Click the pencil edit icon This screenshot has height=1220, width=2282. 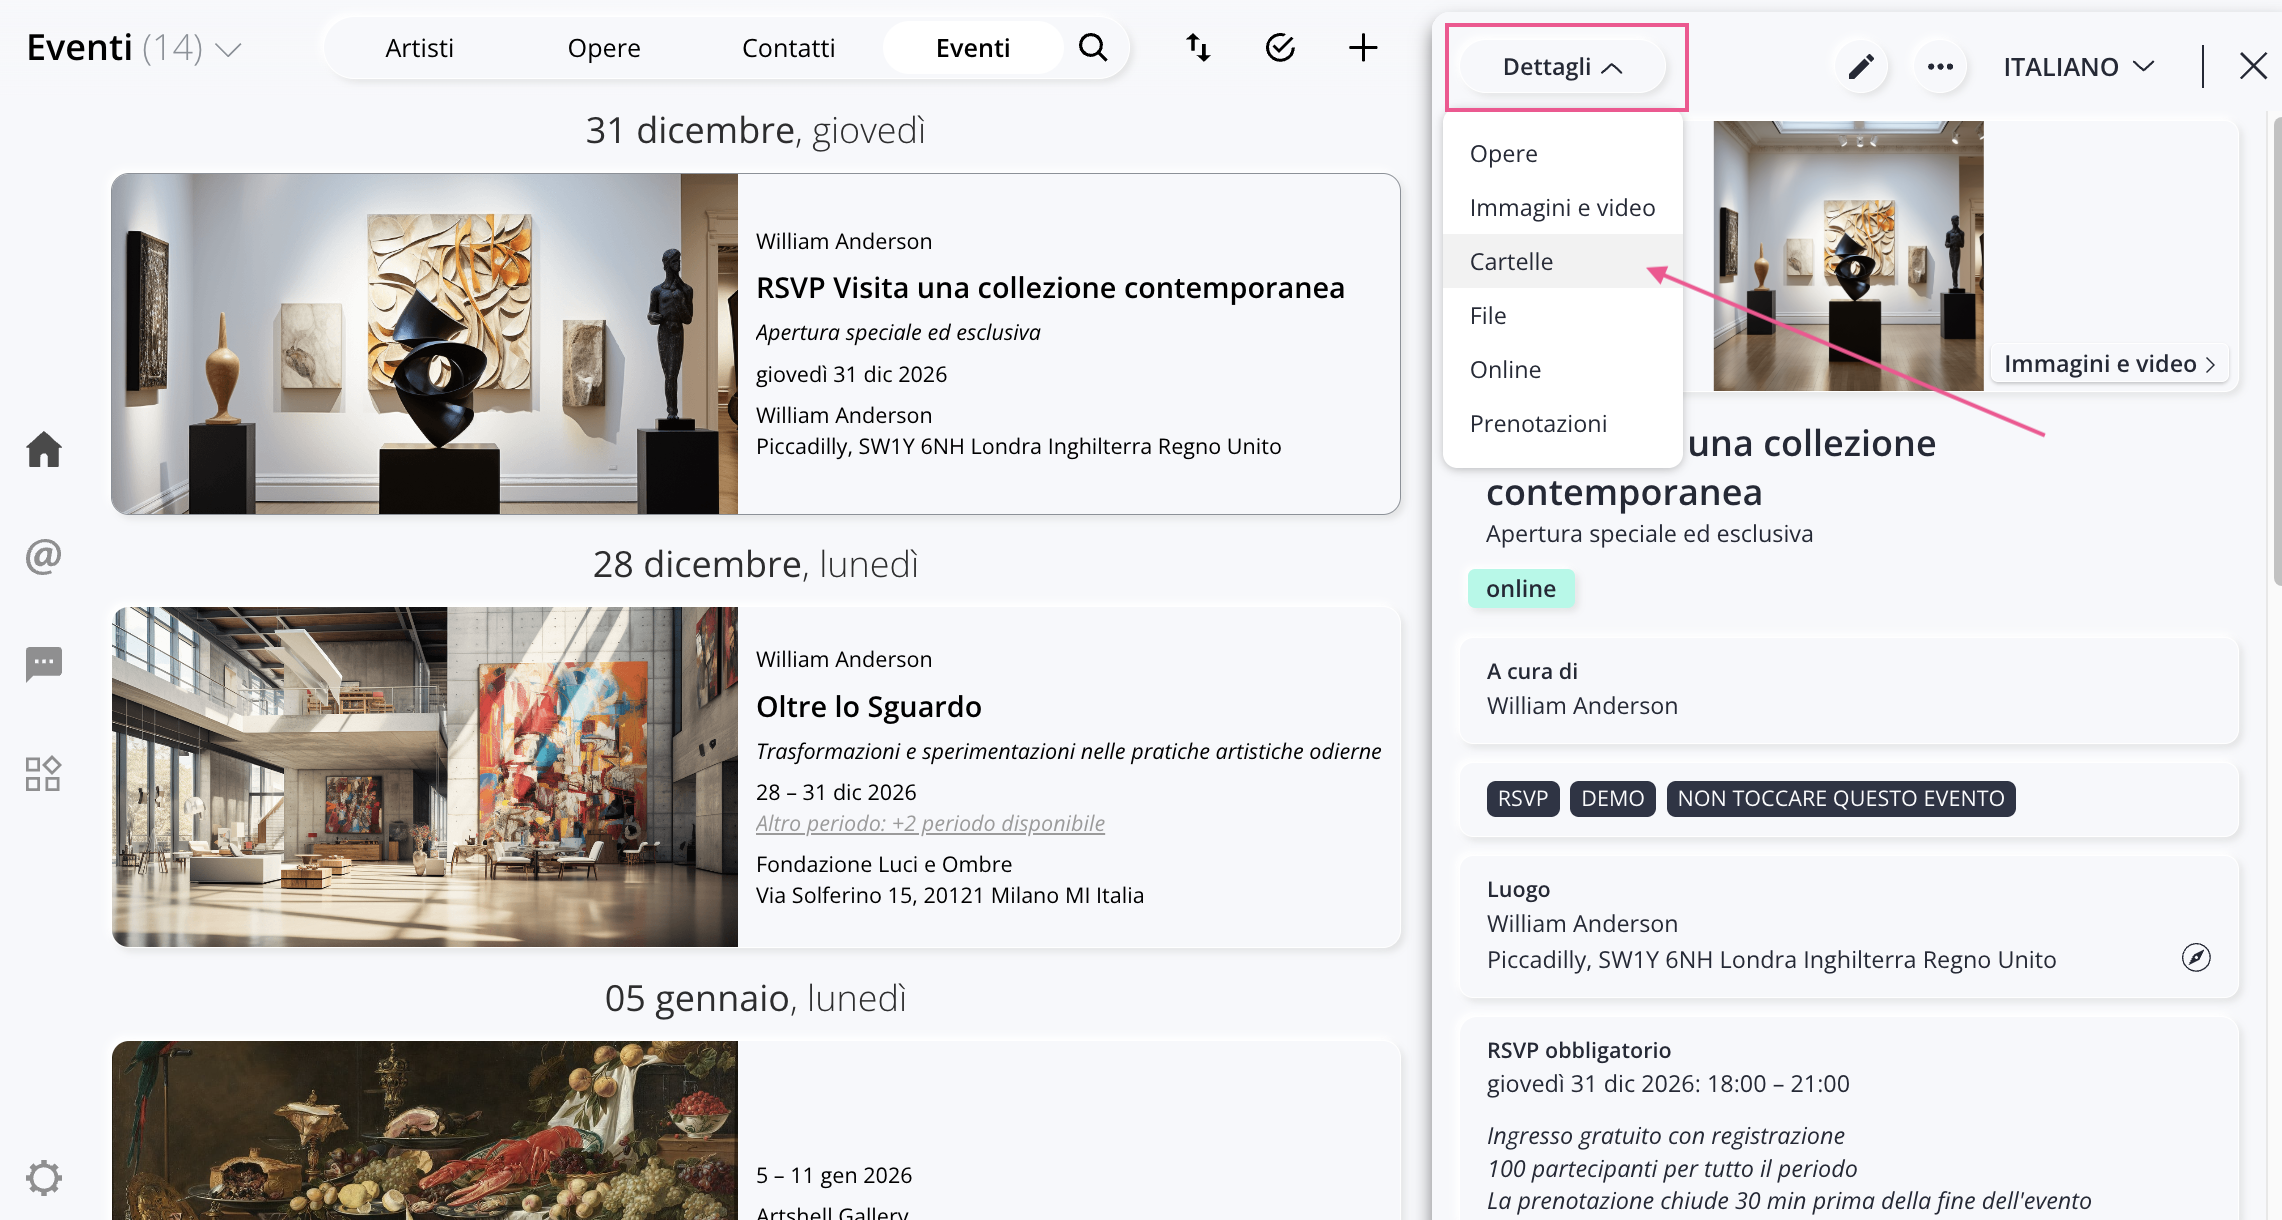(x=1860, y=67)
